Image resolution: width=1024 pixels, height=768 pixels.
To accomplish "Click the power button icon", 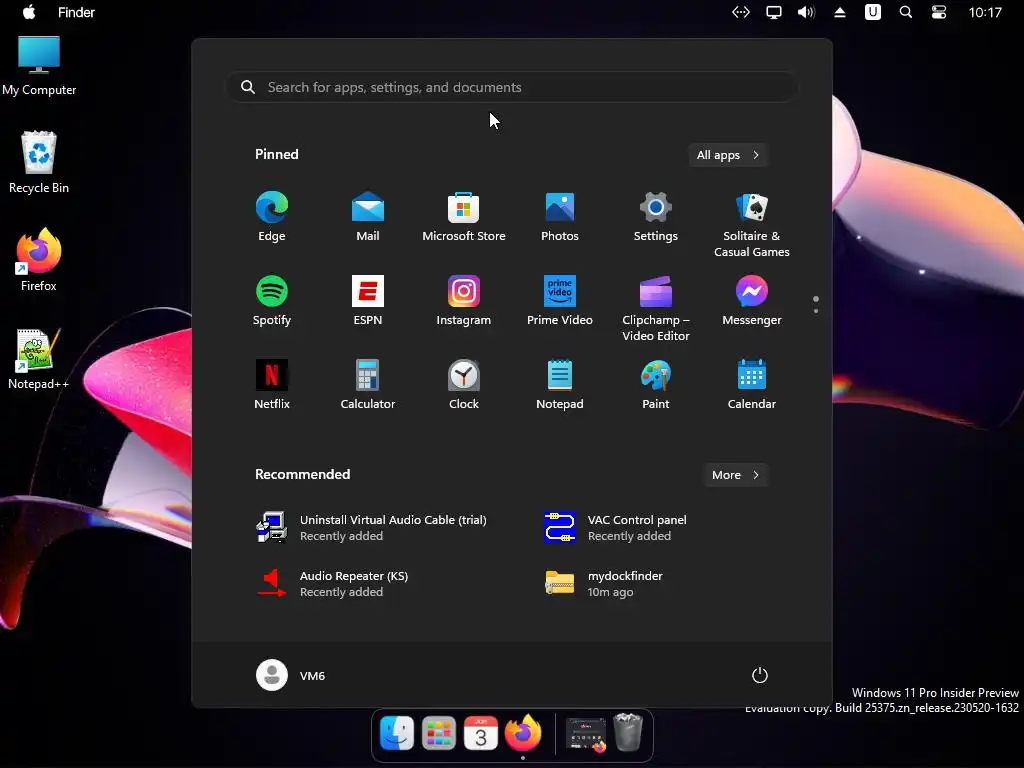I will click(x=760, y=675).
